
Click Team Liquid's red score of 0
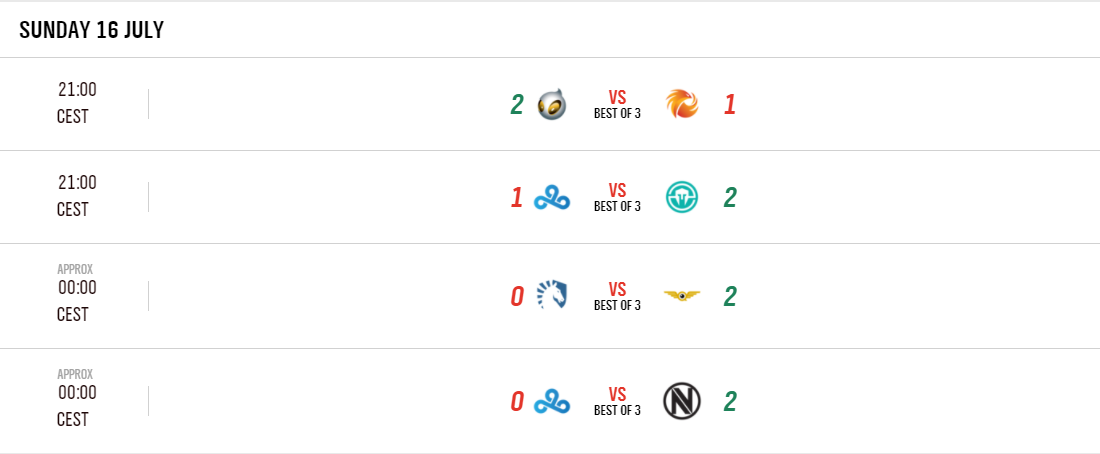point(516,296)
